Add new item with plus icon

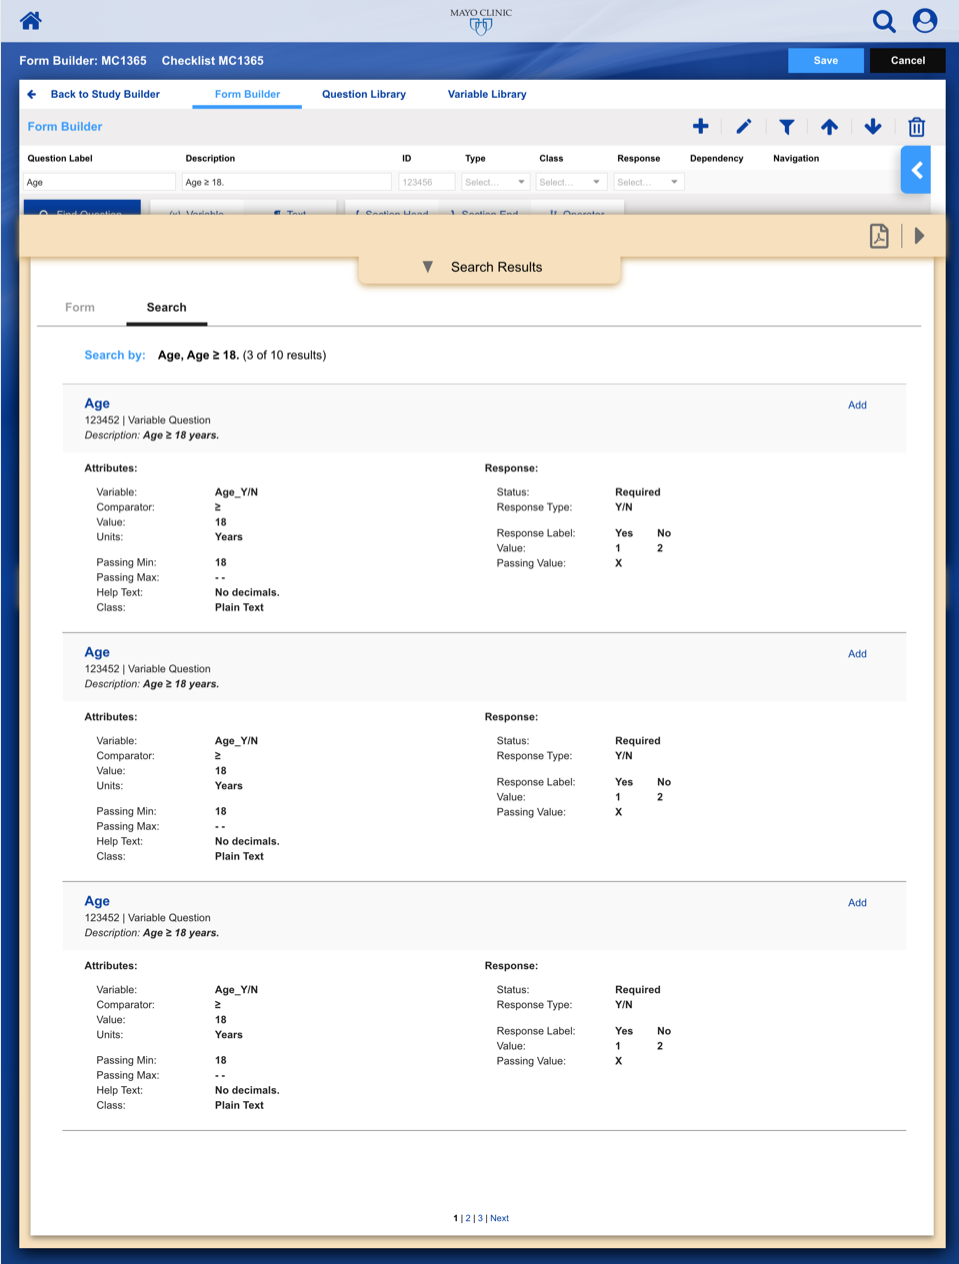click(x=701, y=126)
